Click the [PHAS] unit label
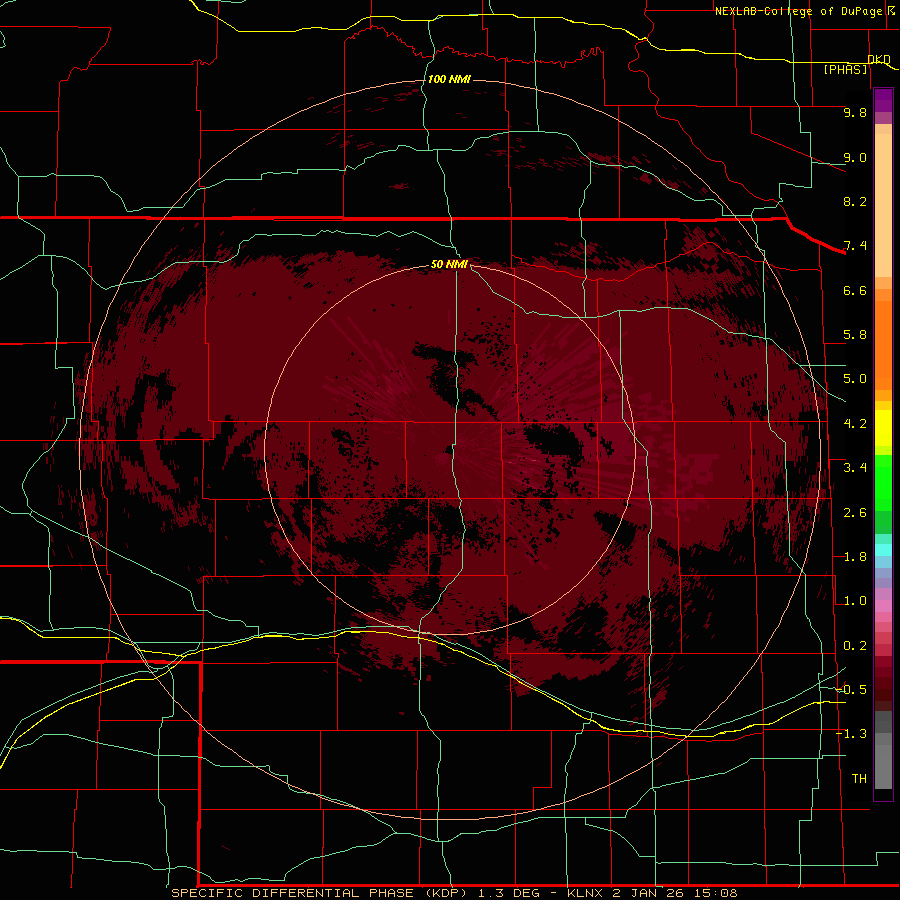The height and width of the screenshot is (900, 900). click(845, 69)
